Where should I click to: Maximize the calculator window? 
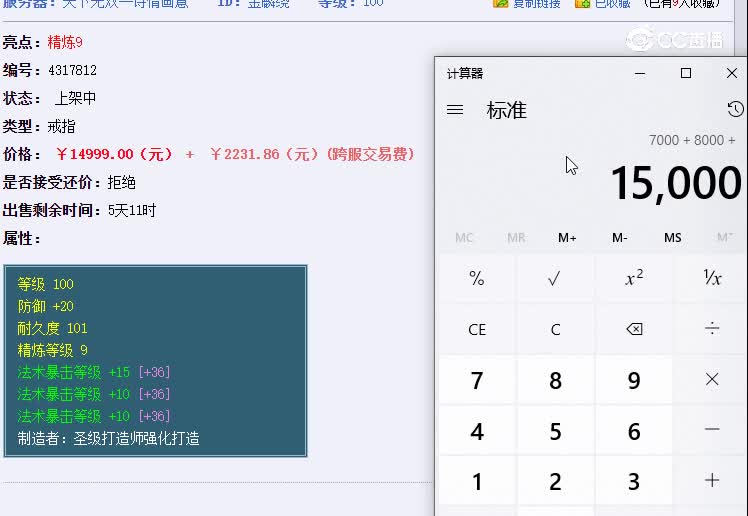(x=686, y=73)
